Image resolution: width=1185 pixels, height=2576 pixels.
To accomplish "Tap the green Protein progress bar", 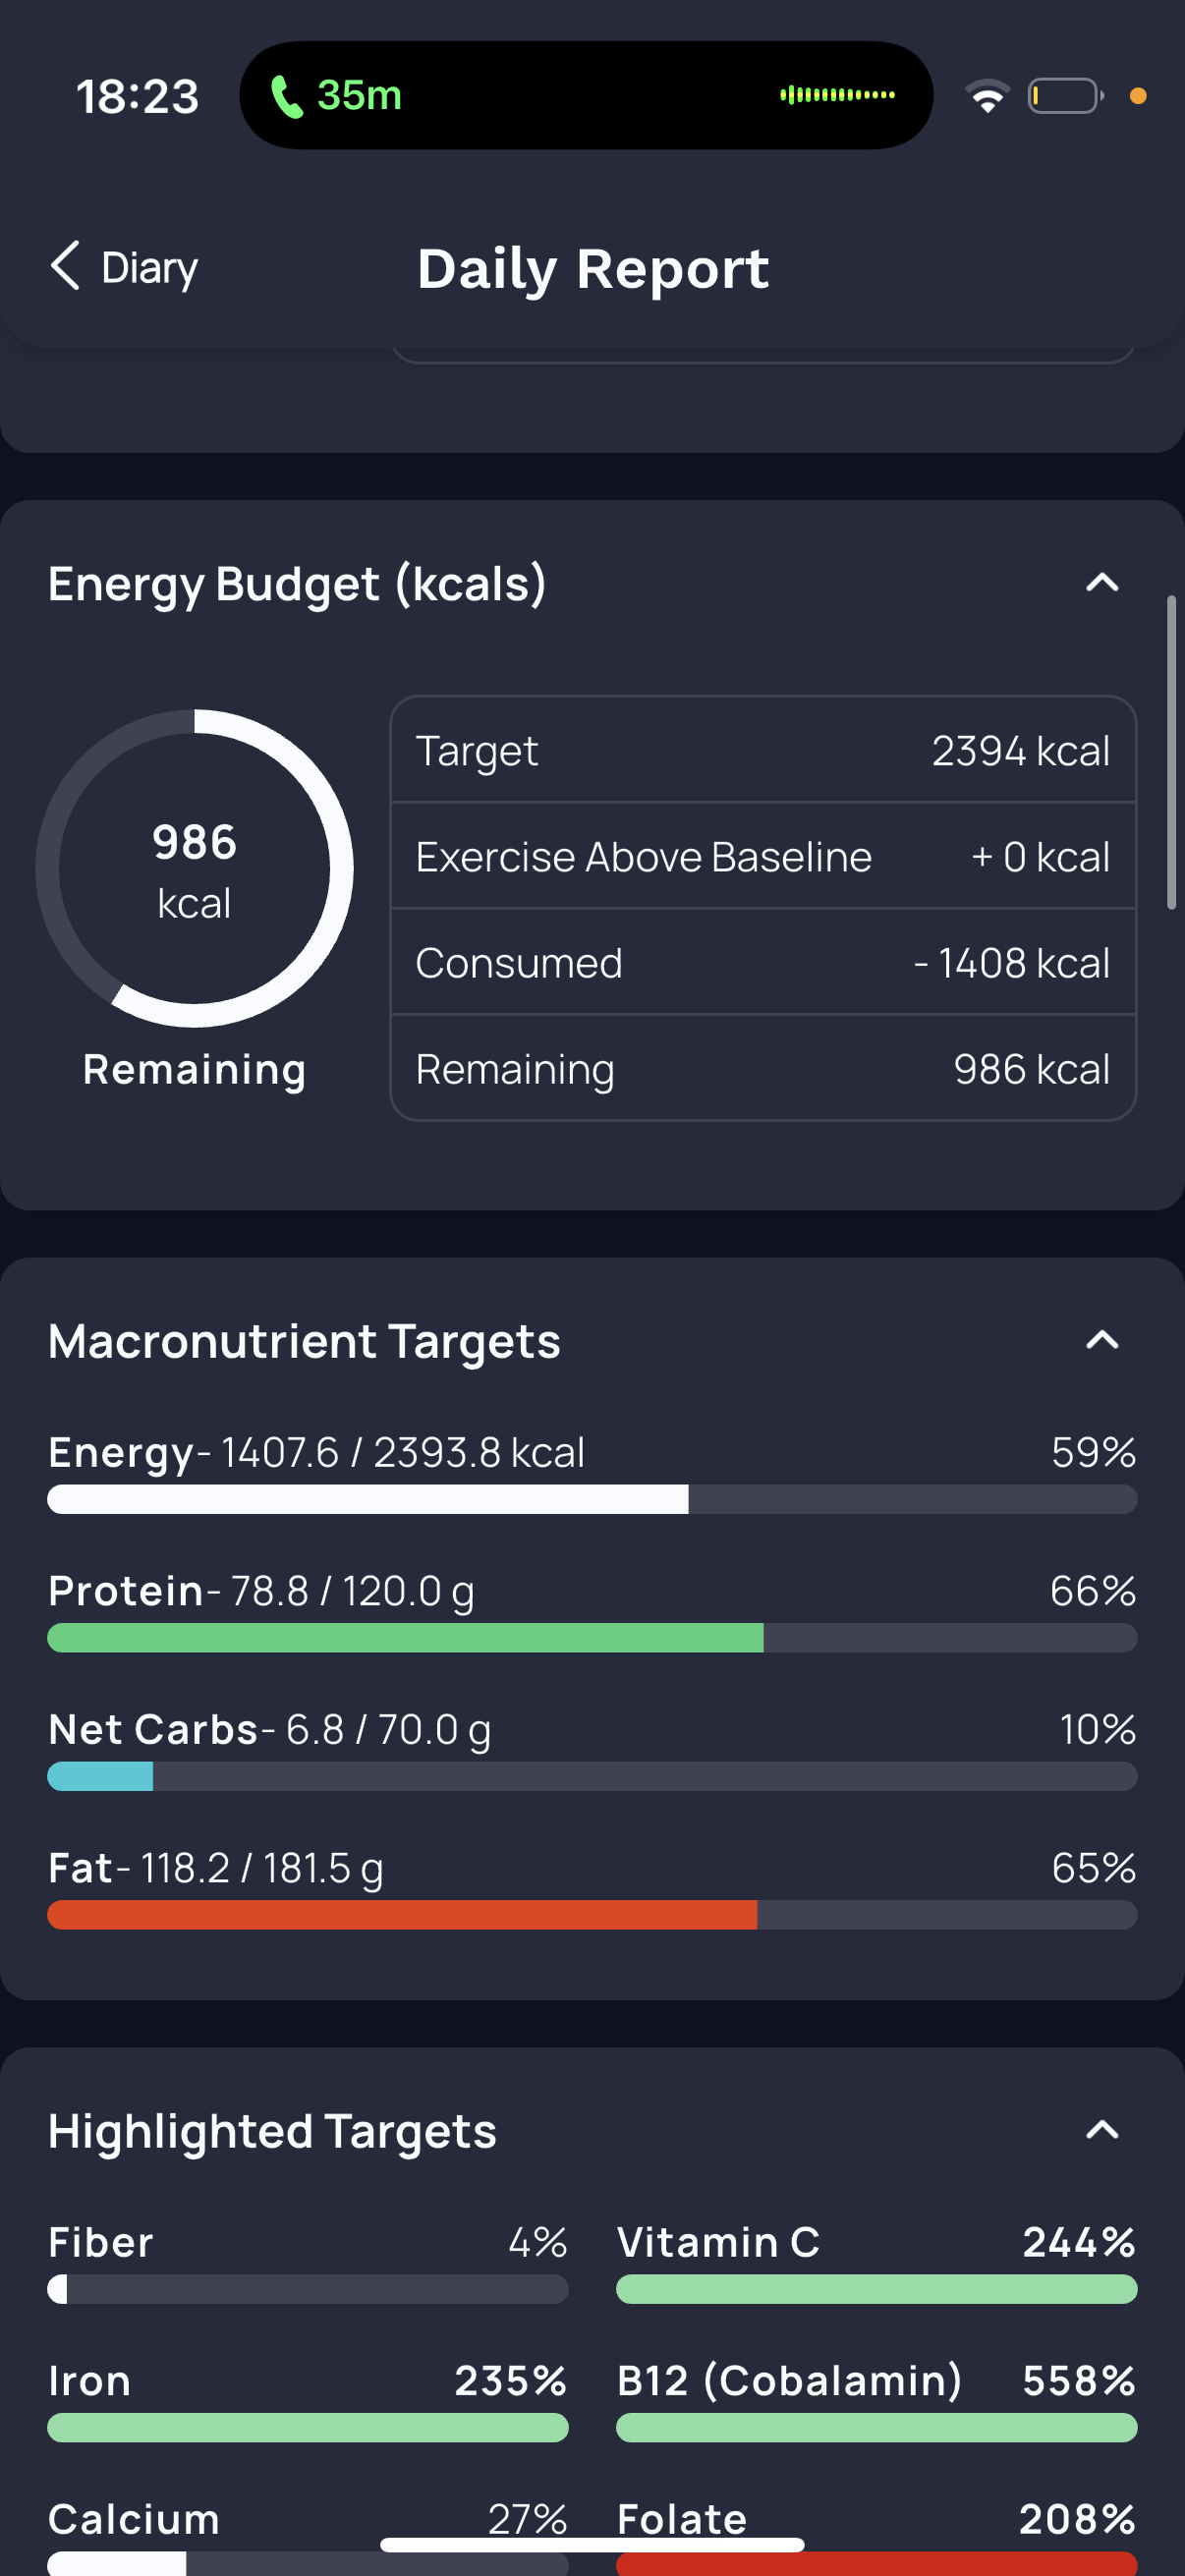I will 592,1637.
